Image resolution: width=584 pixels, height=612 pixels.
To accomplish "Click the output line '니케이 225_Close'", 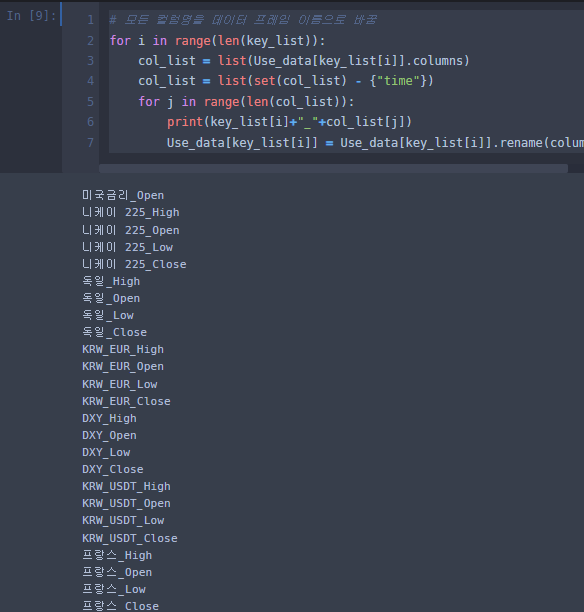I will (134, 264).
